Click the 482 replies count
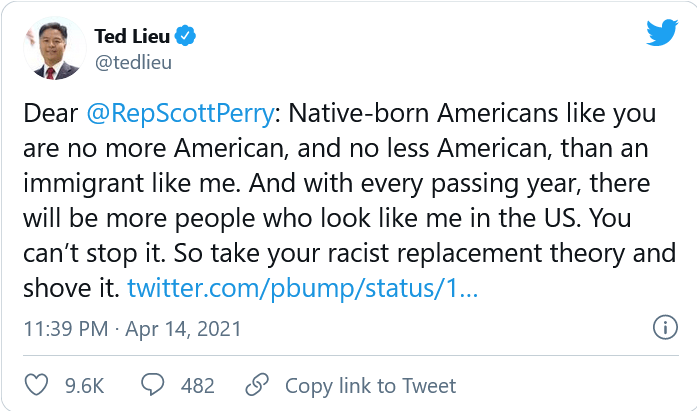Viewport: 697px width, 411px height. click(x=197, y=385)
